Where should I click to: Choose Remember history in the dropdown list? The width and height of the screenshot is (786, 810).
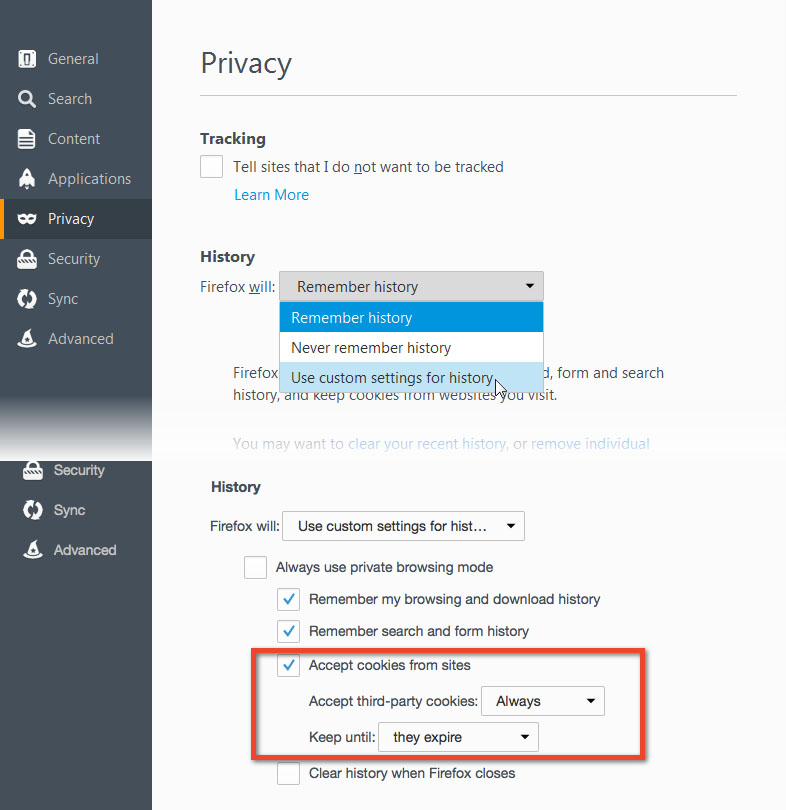(411, 317)
